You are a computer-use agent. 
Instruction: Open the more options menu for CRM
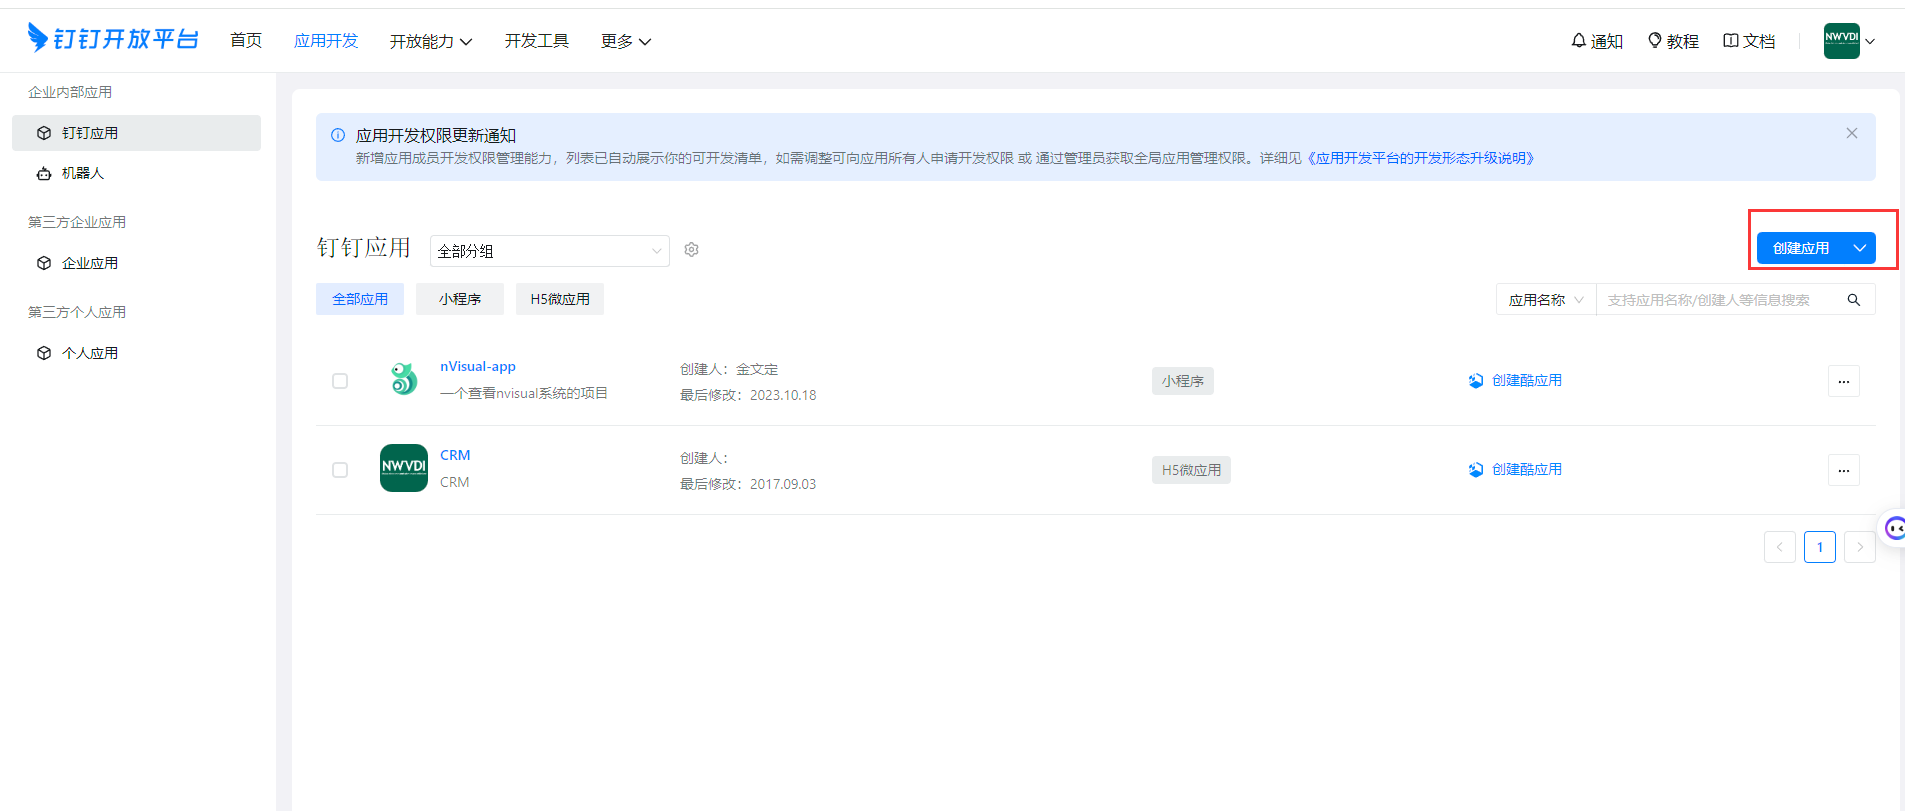(1844, 470)
